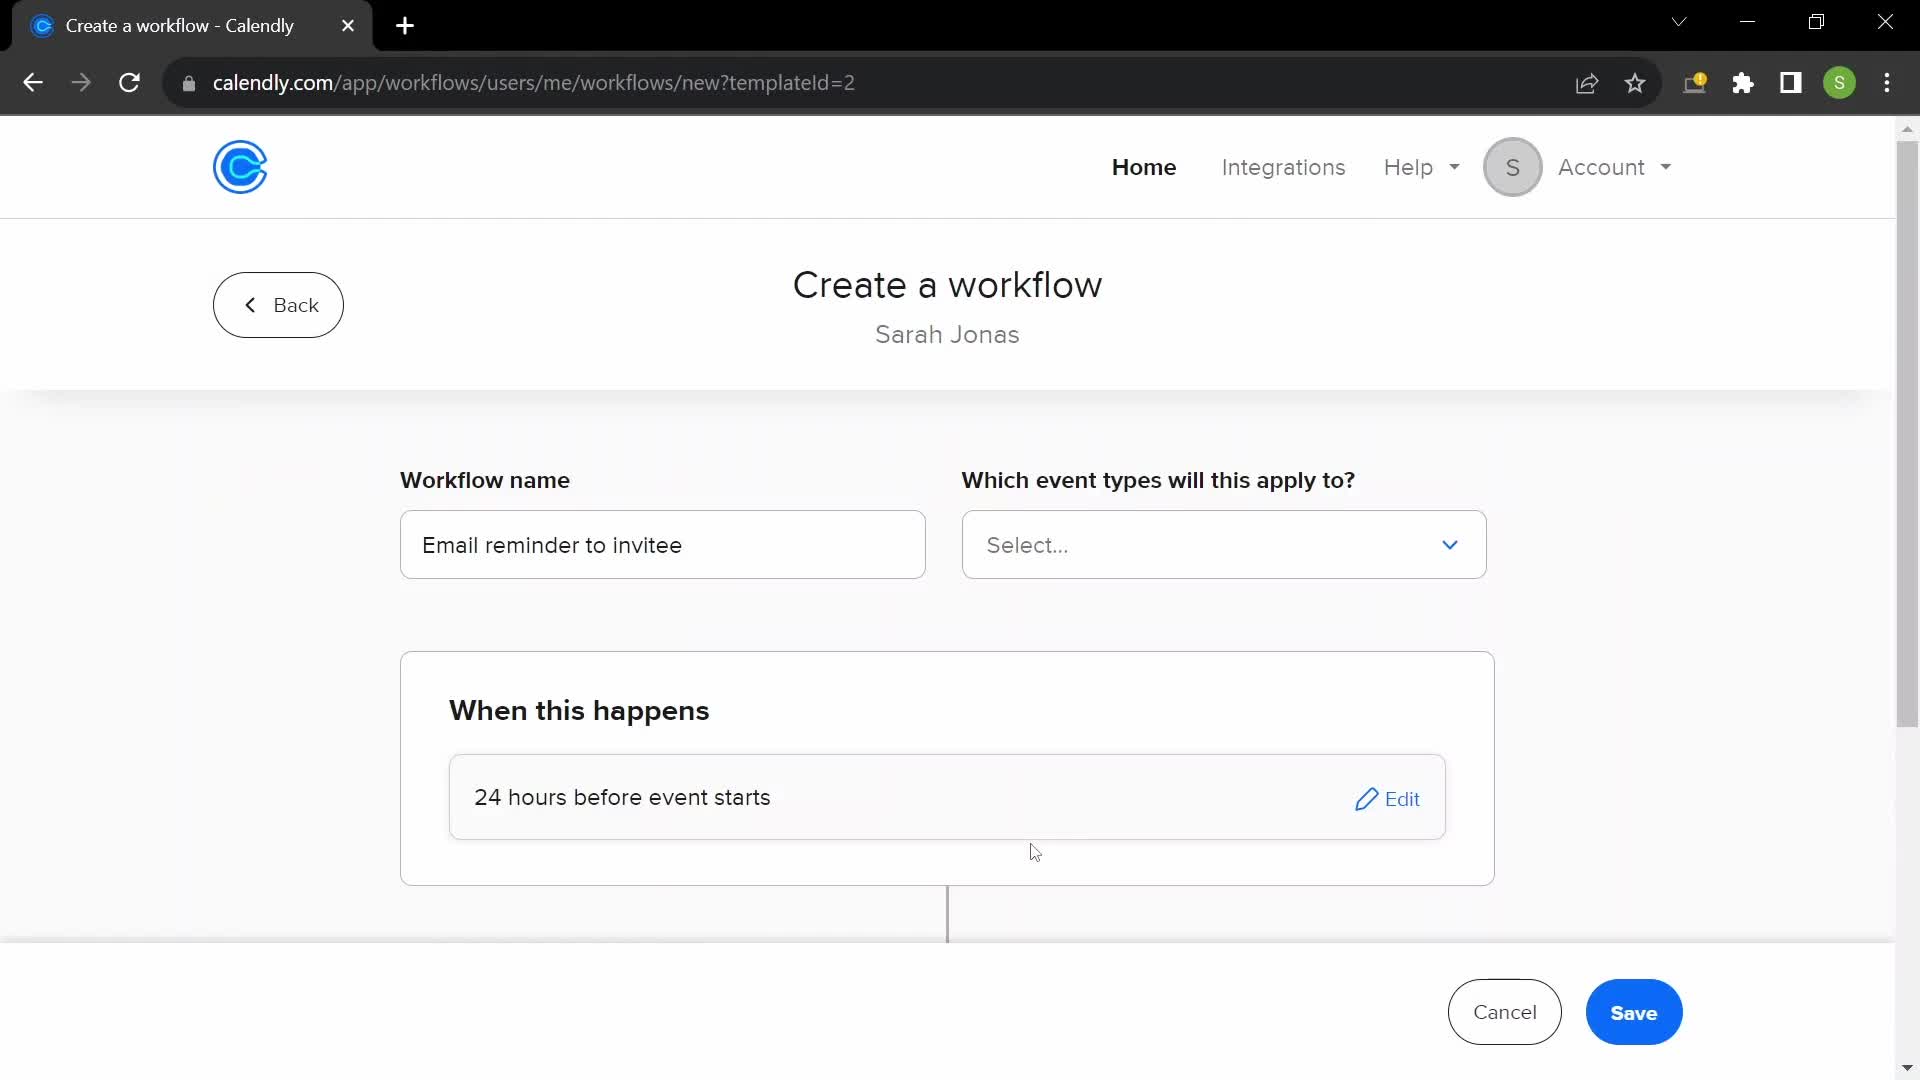Screen dimensions: 1920x1080
Task: Click the browser extensions puzzle icon
Action: (x=1745, y=83)
